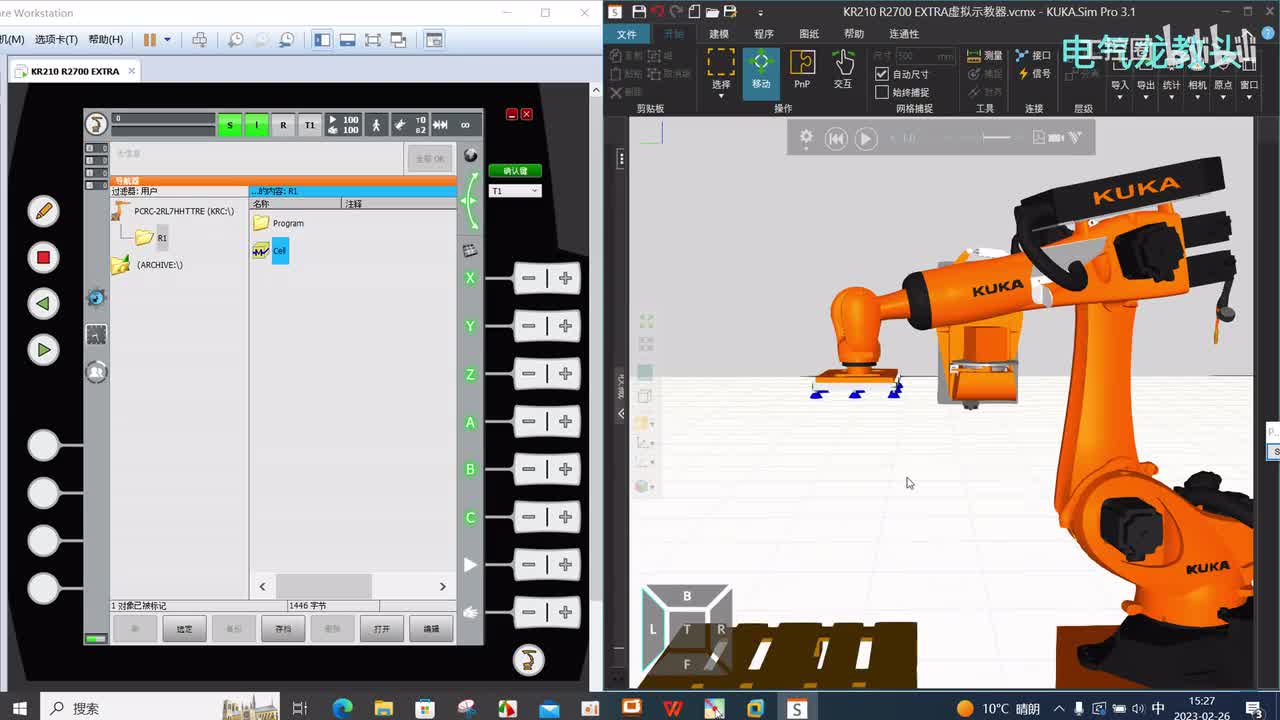Click the tool/base status indicator
The width and height of the screenshot is (1280, 720).
click(410, 125)
